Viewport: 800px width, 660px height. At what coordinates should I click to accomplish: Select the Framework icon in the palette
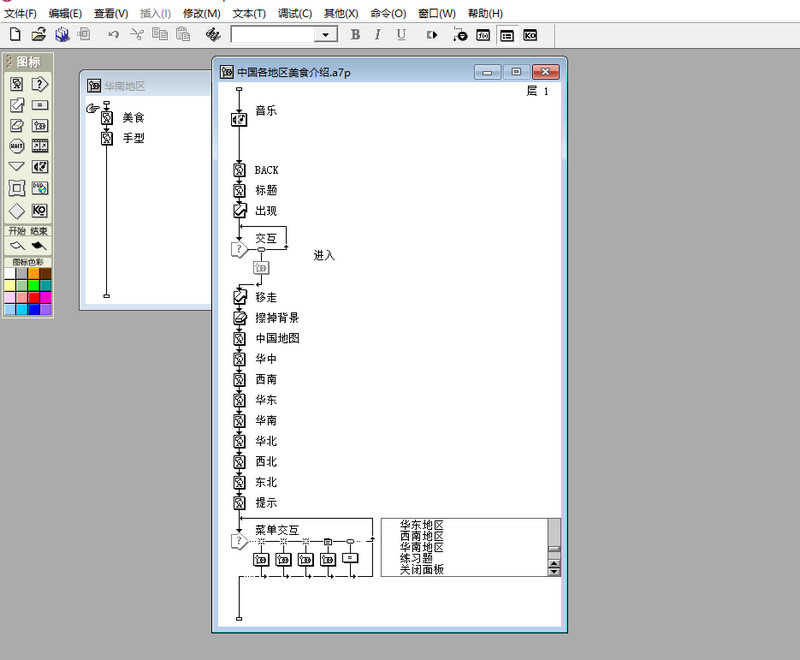(17, 188)
